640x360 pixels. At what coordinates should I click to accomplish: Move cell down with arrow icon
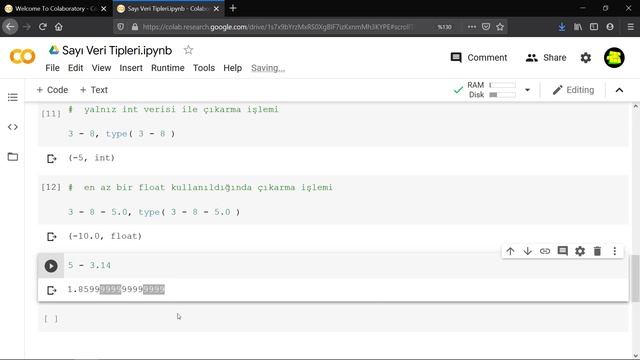[527, 251]
